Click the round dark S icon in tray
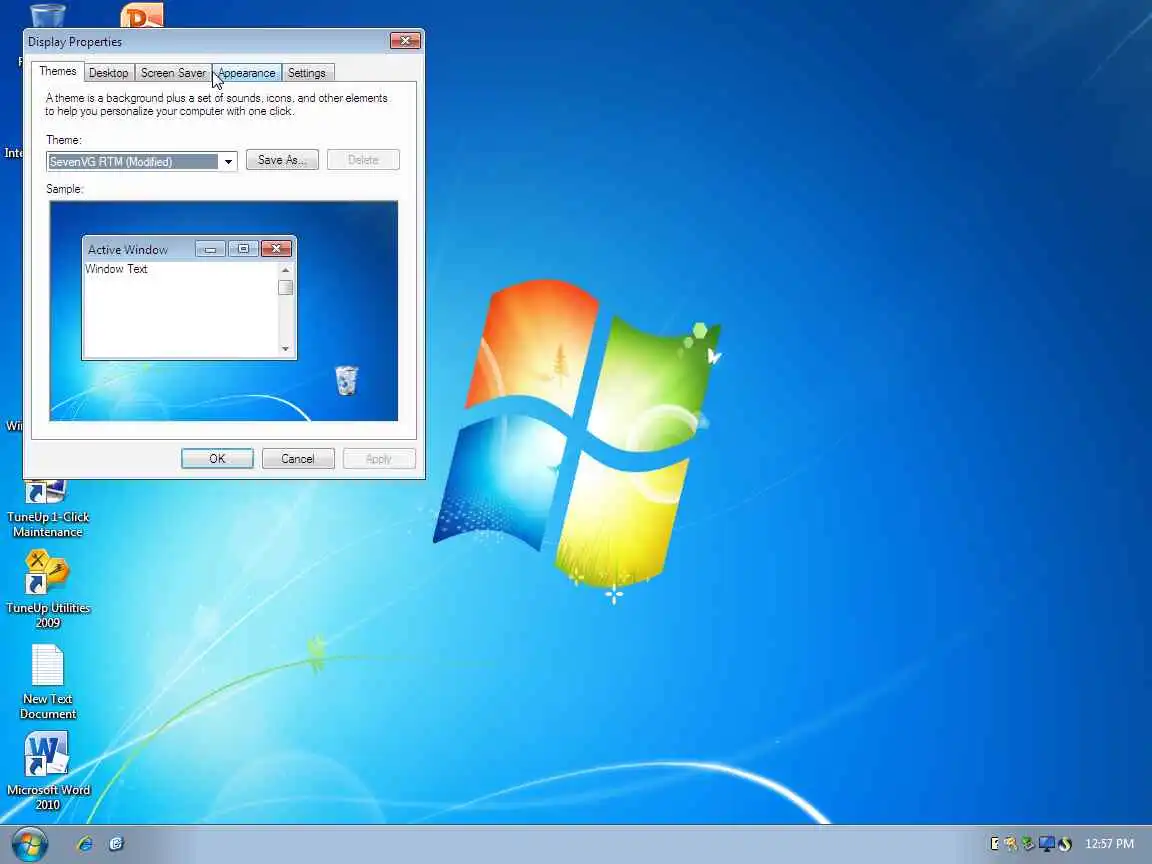 tap(1065, 844)
